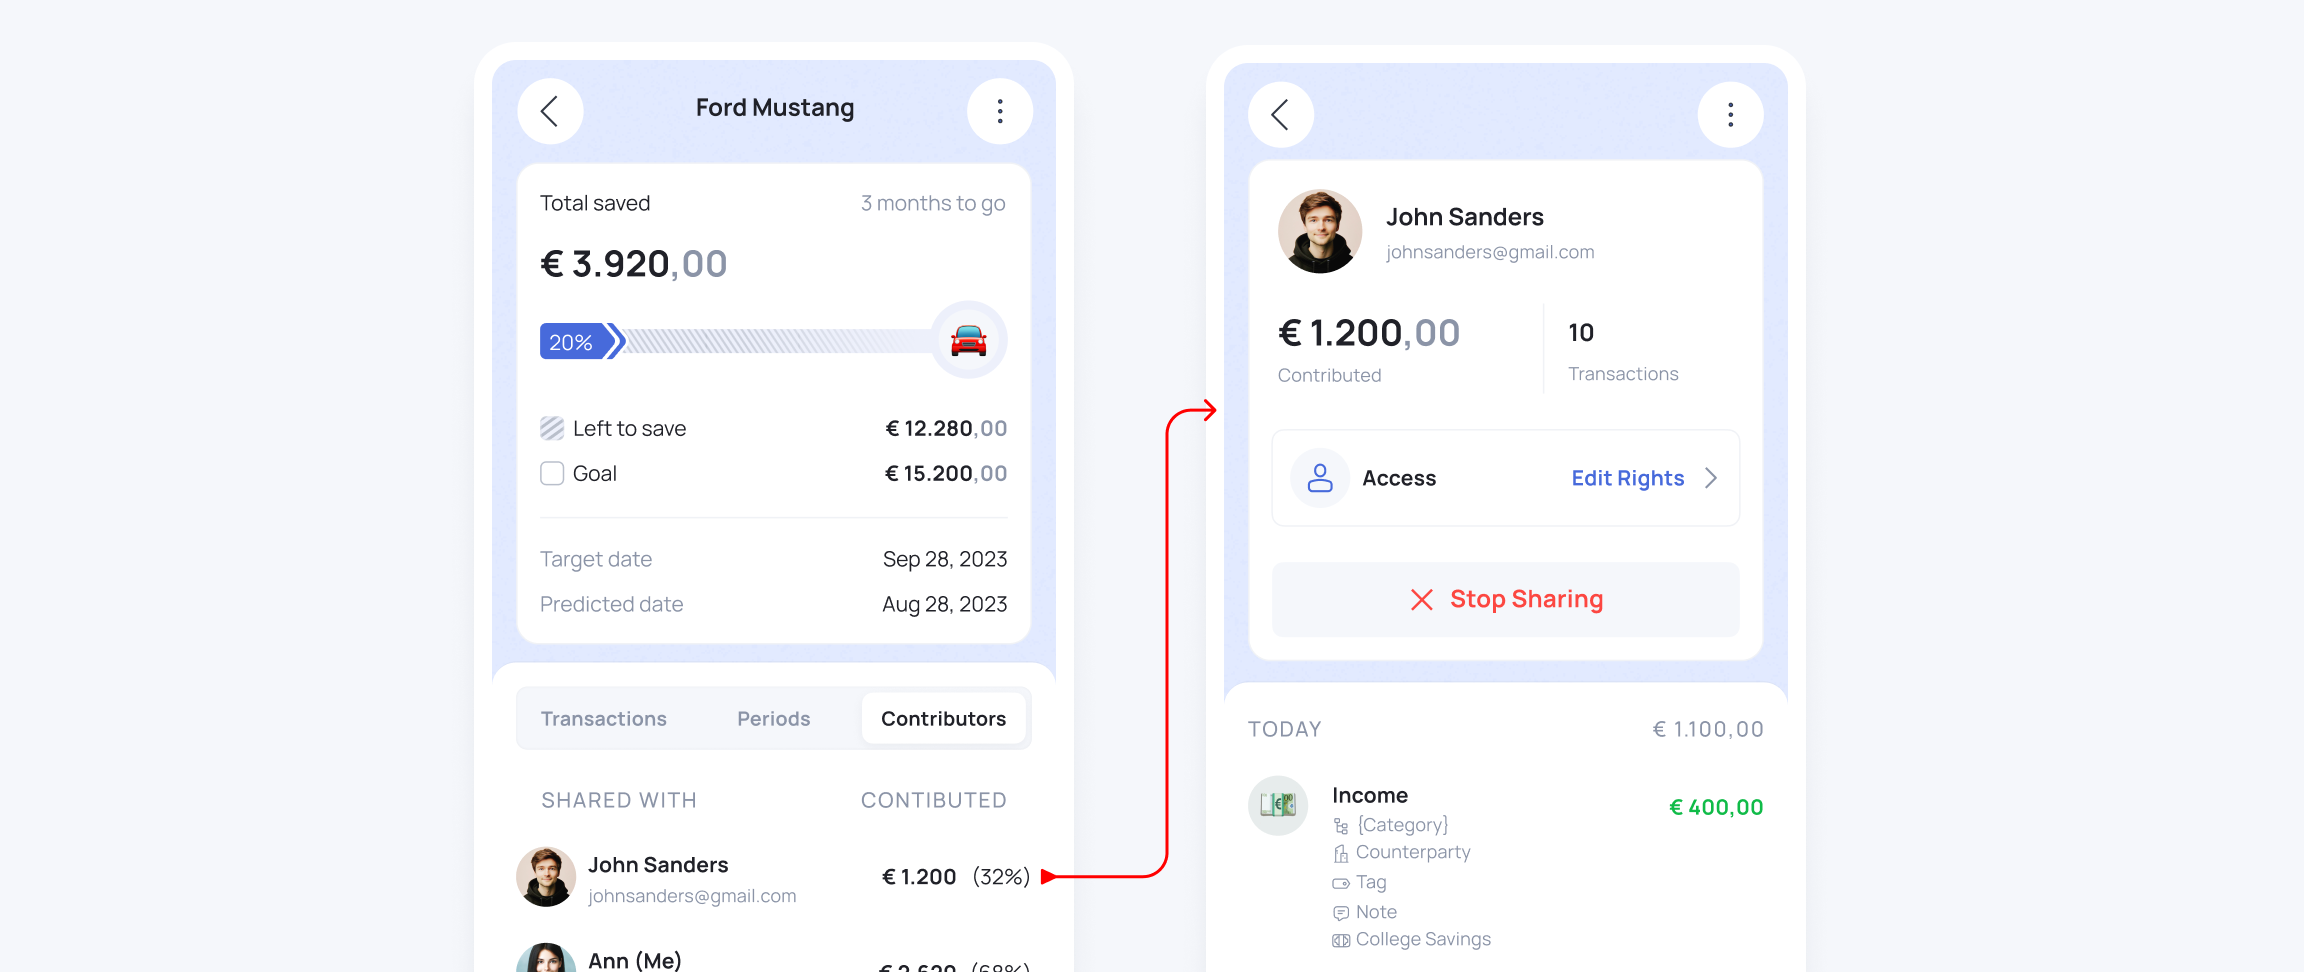Click the Stop Sharing button
This screenshot has height=972, width=2304.
click(1506, 599)
